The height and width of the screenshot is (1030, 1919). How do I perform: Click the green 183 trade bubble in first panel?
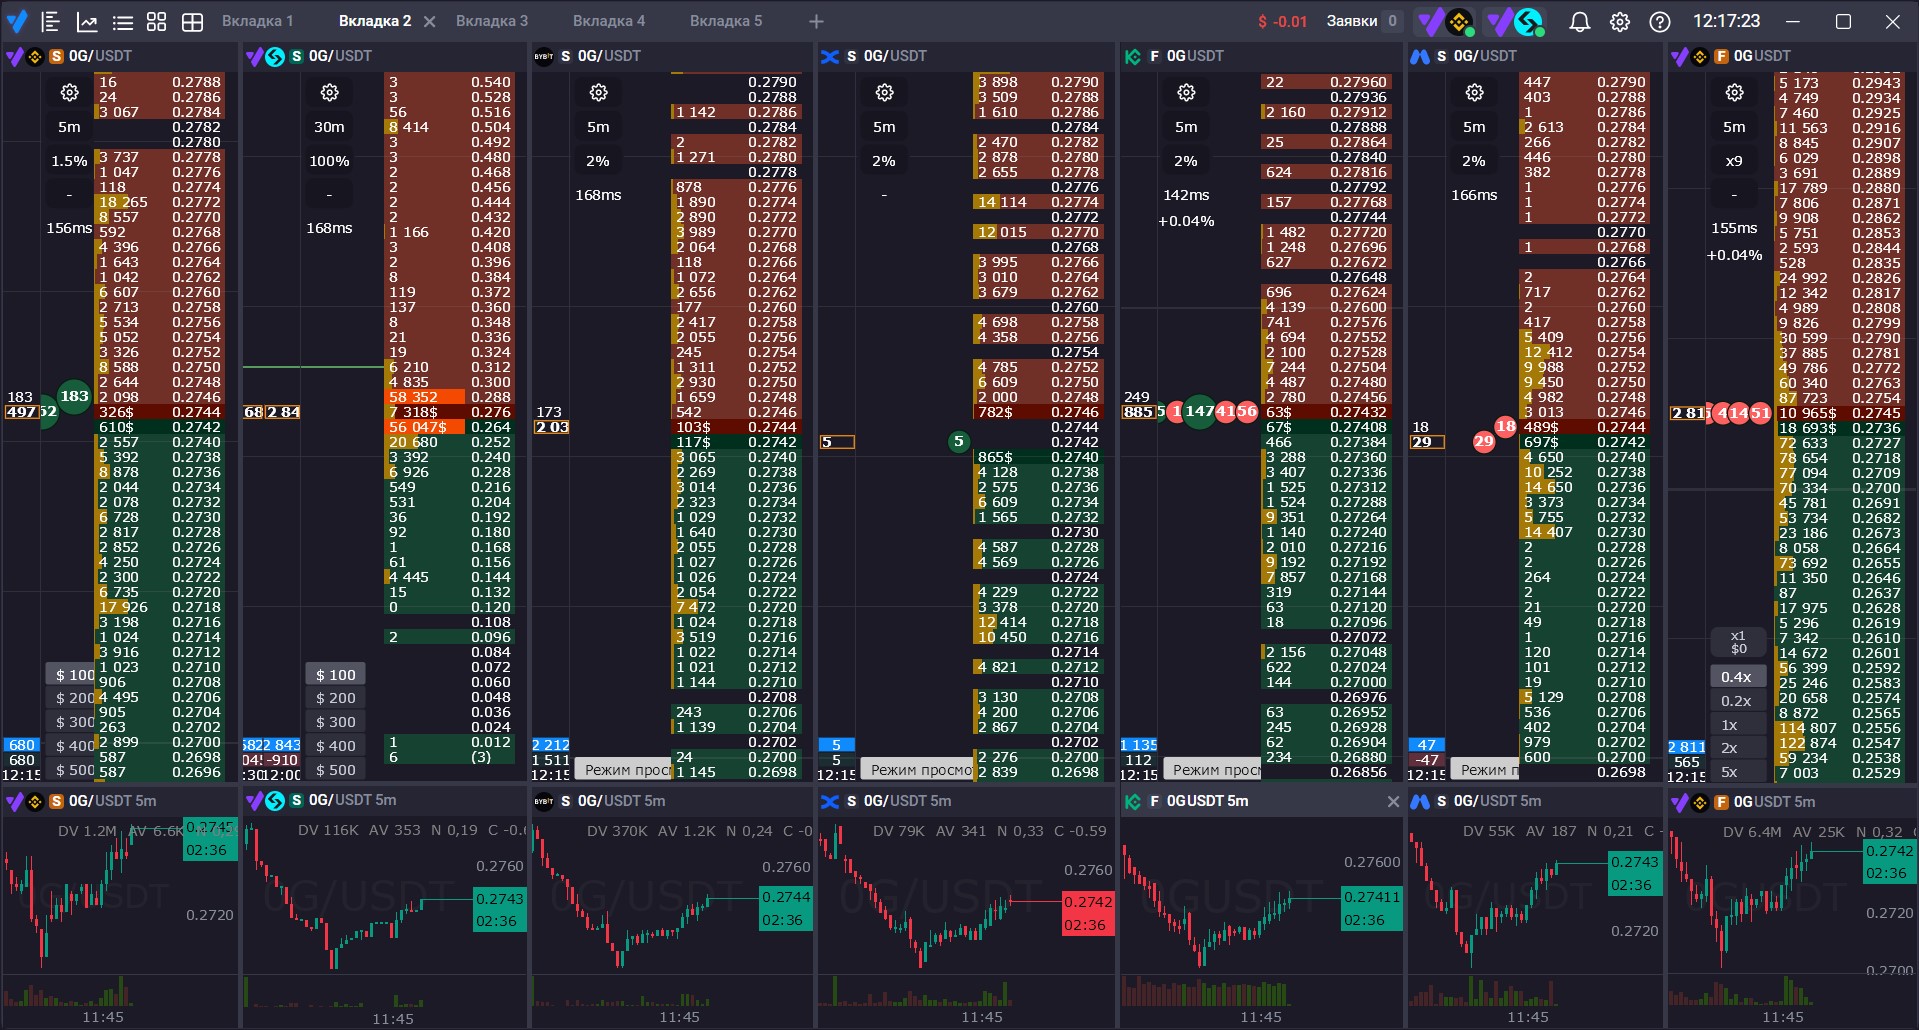click(x=74, y=396)
